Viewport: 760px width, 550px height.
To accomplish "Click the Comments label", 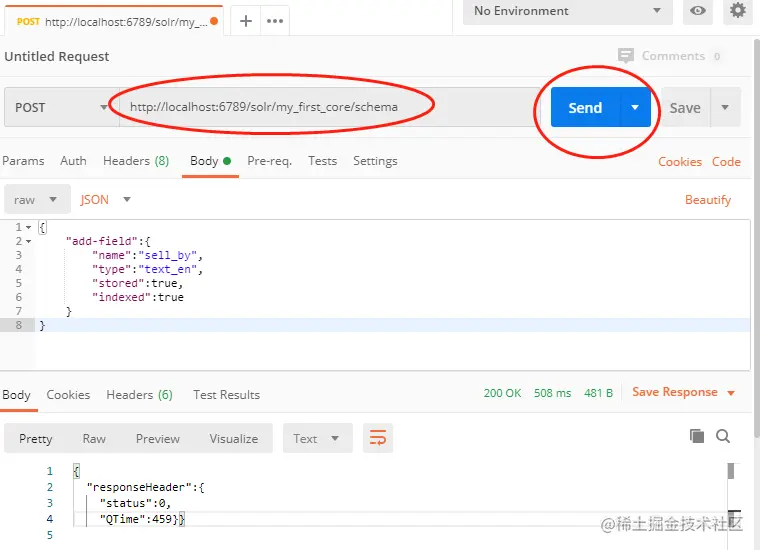I will [673, 56].
